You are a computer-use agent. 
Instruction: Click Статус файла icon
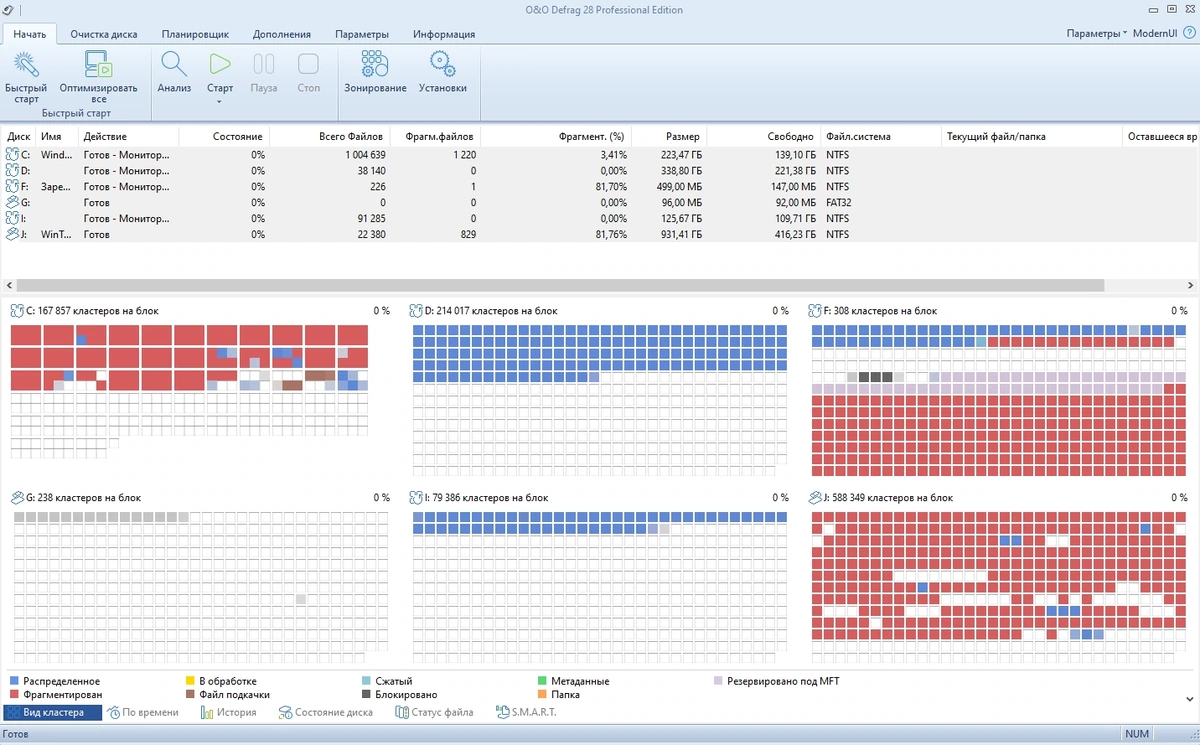[x=402, y=712]
